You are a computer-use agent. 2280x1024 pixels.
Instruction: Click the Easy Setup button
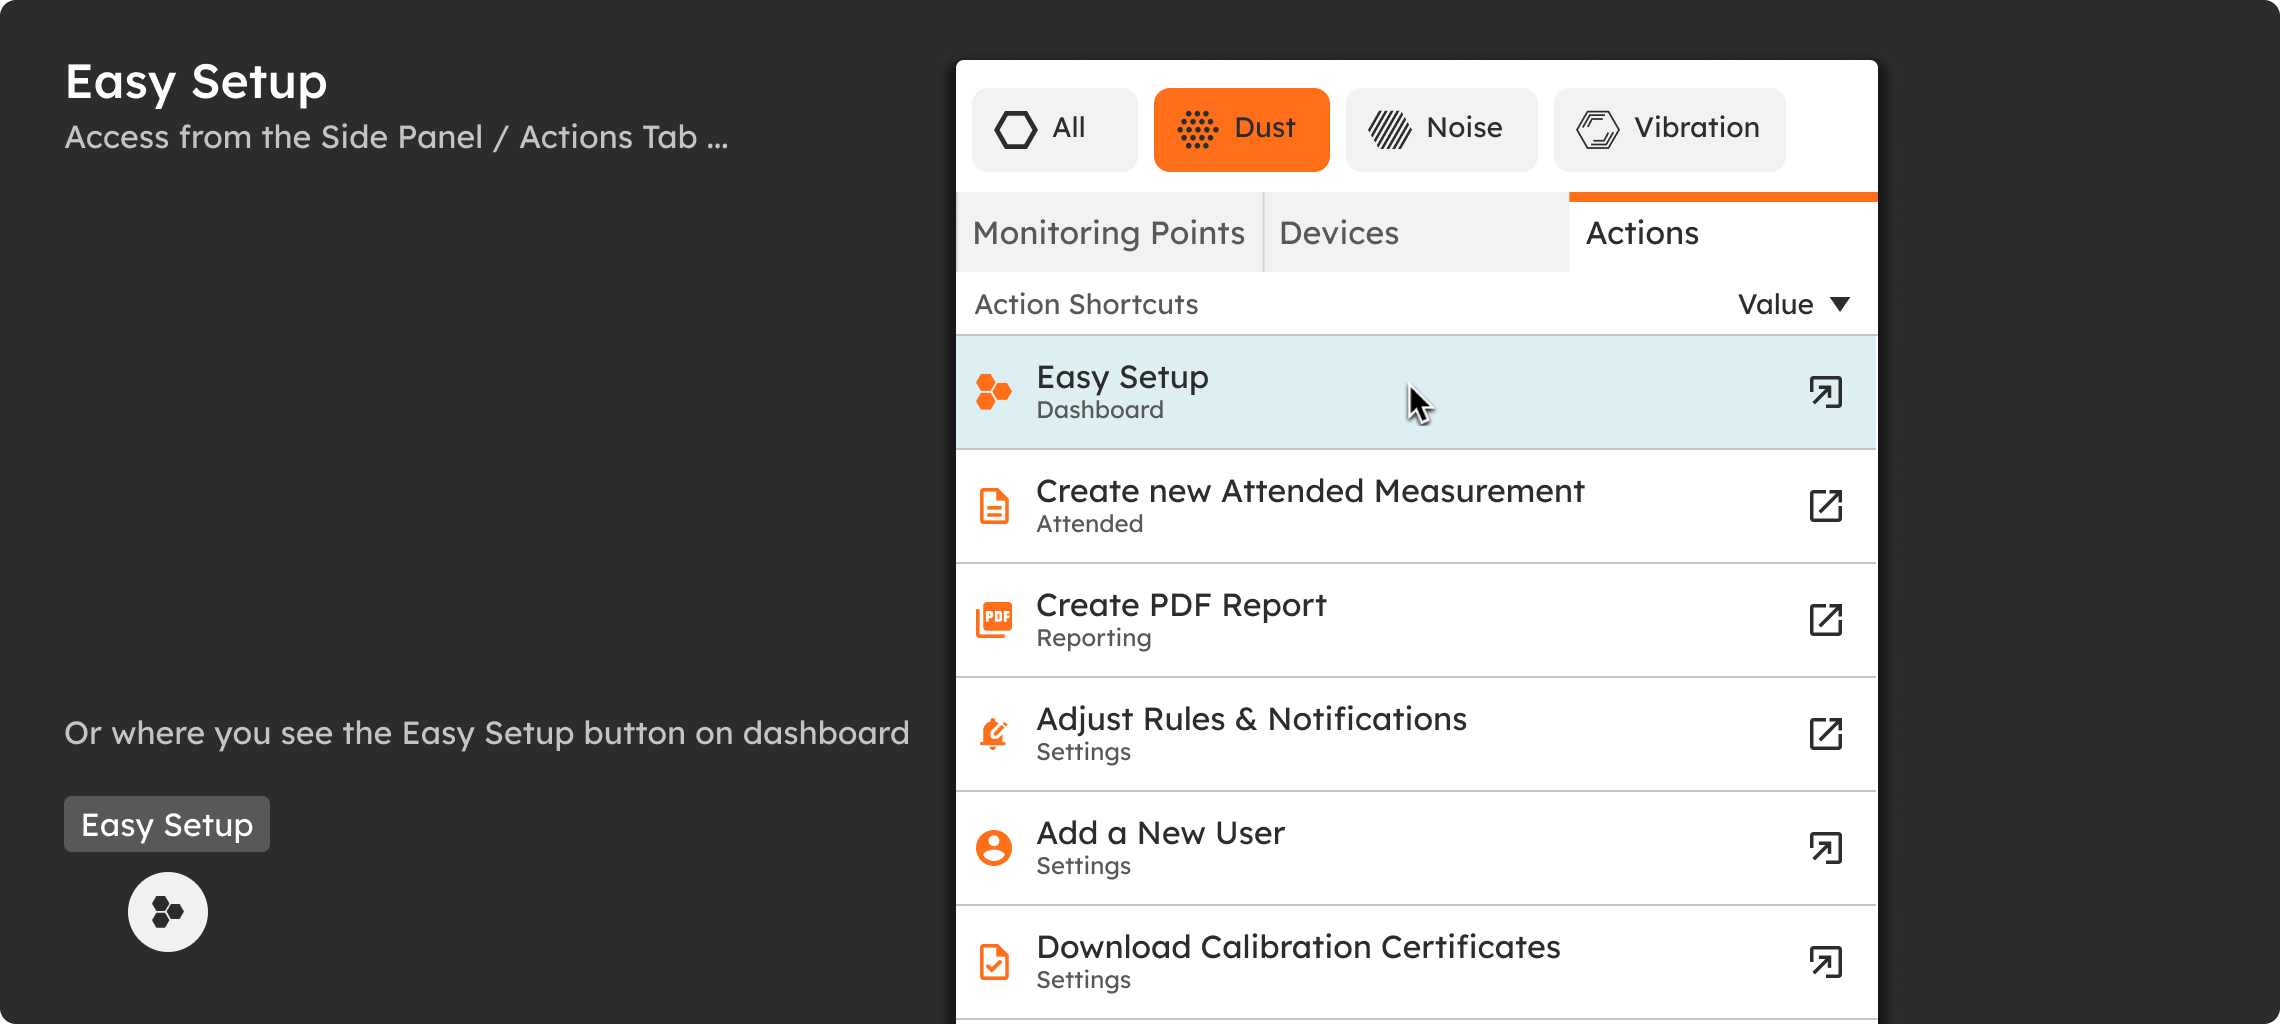click(166, 824)
